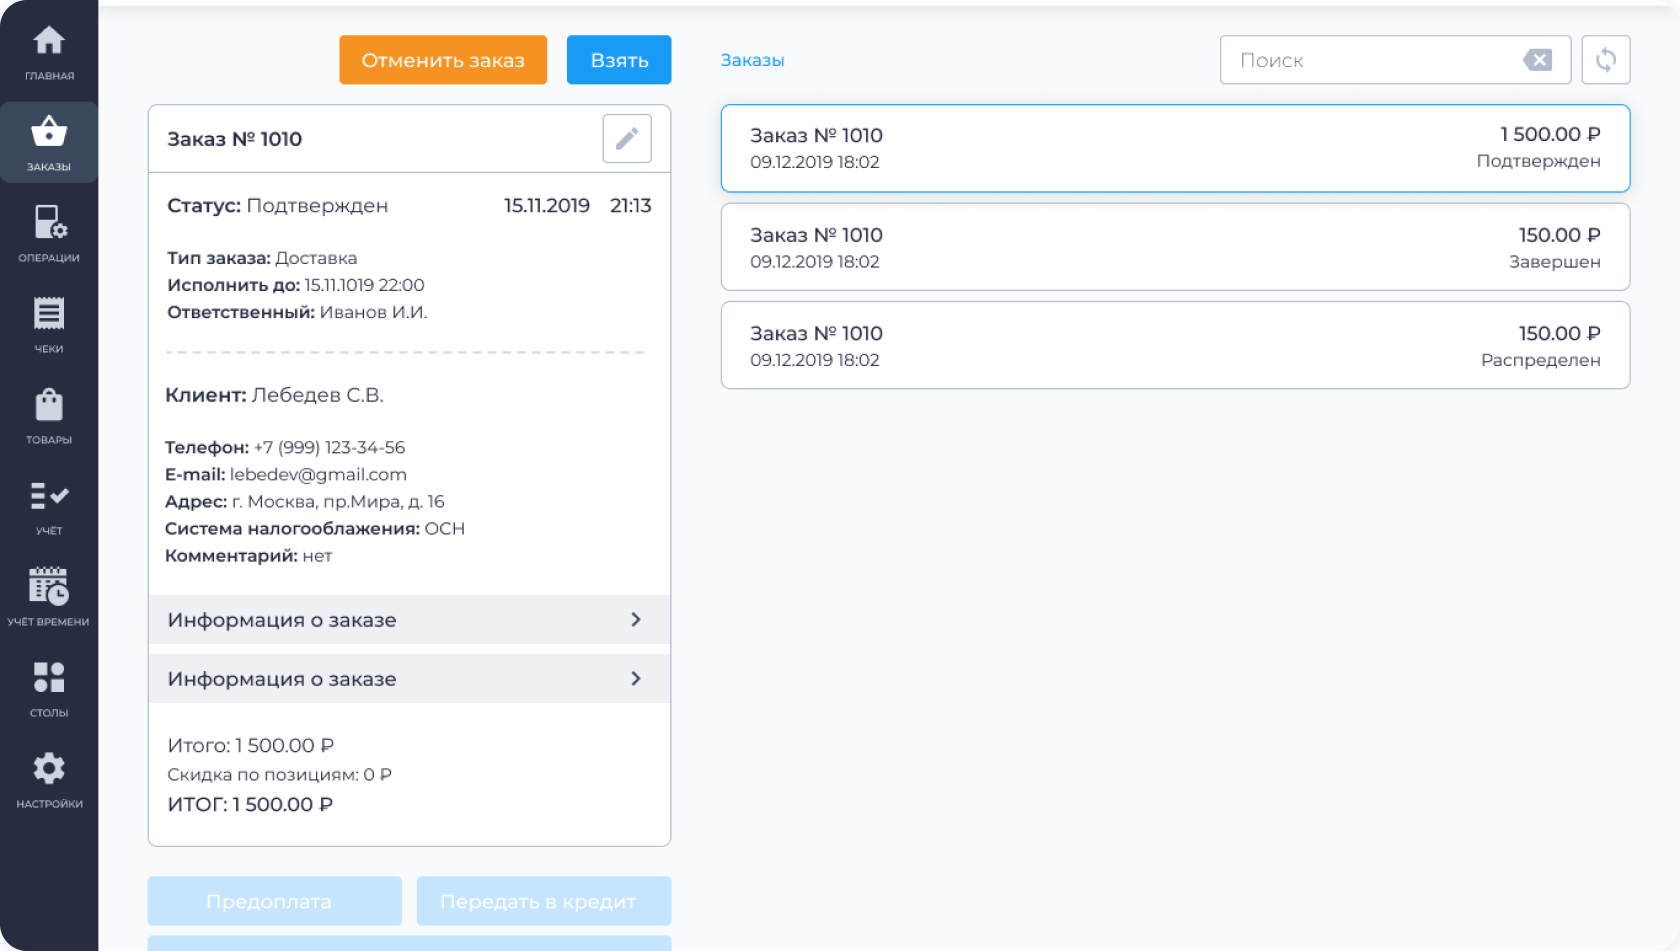The image size is (1680, 951).
Task: Select the Заказы sidebar menu item
Action: coord(49,143)
